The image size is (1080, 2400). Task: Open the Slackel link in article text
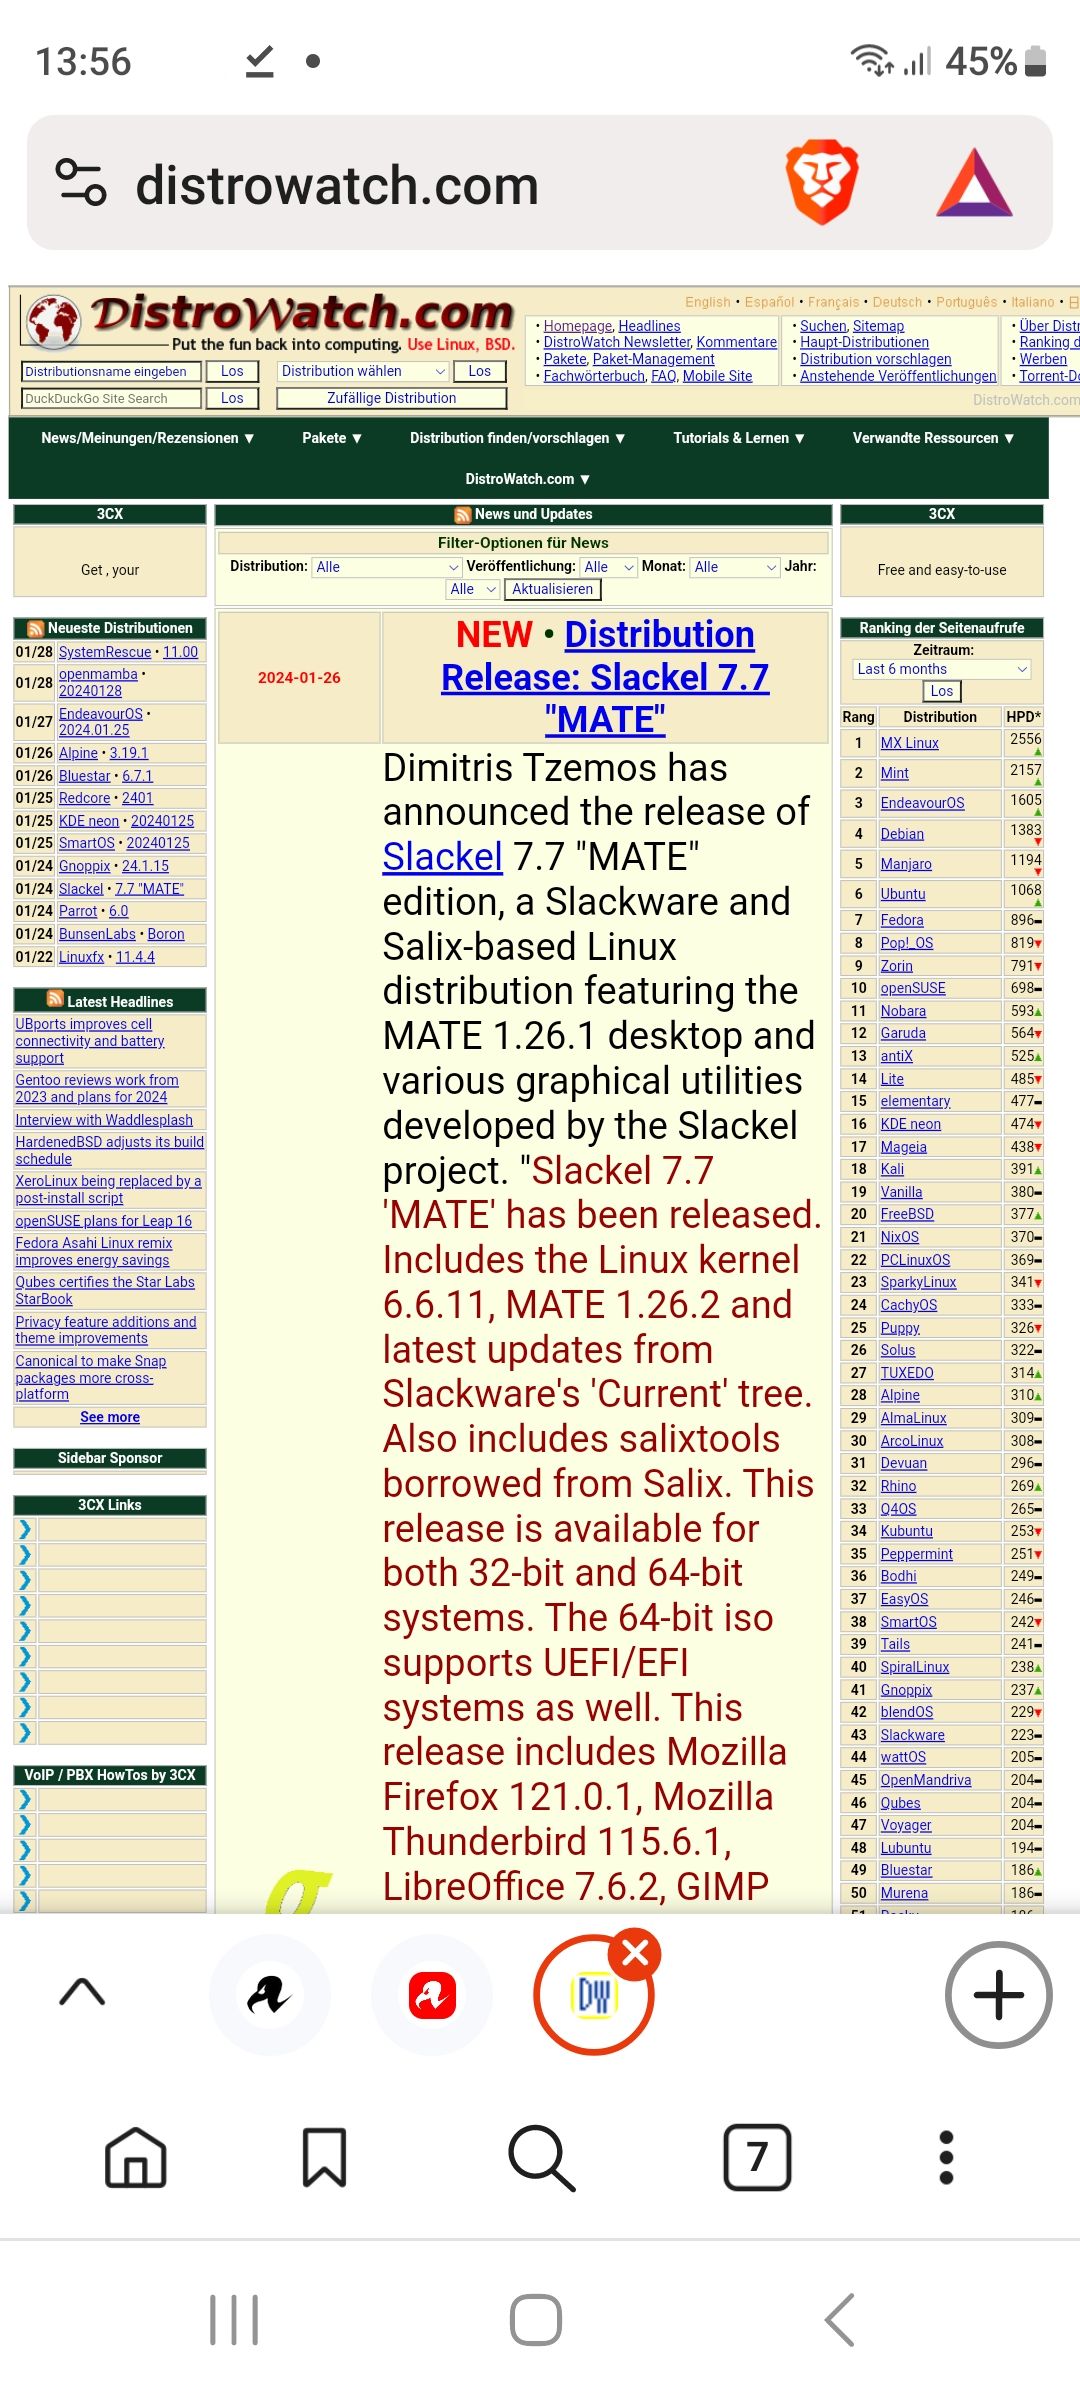click(442, 857)
